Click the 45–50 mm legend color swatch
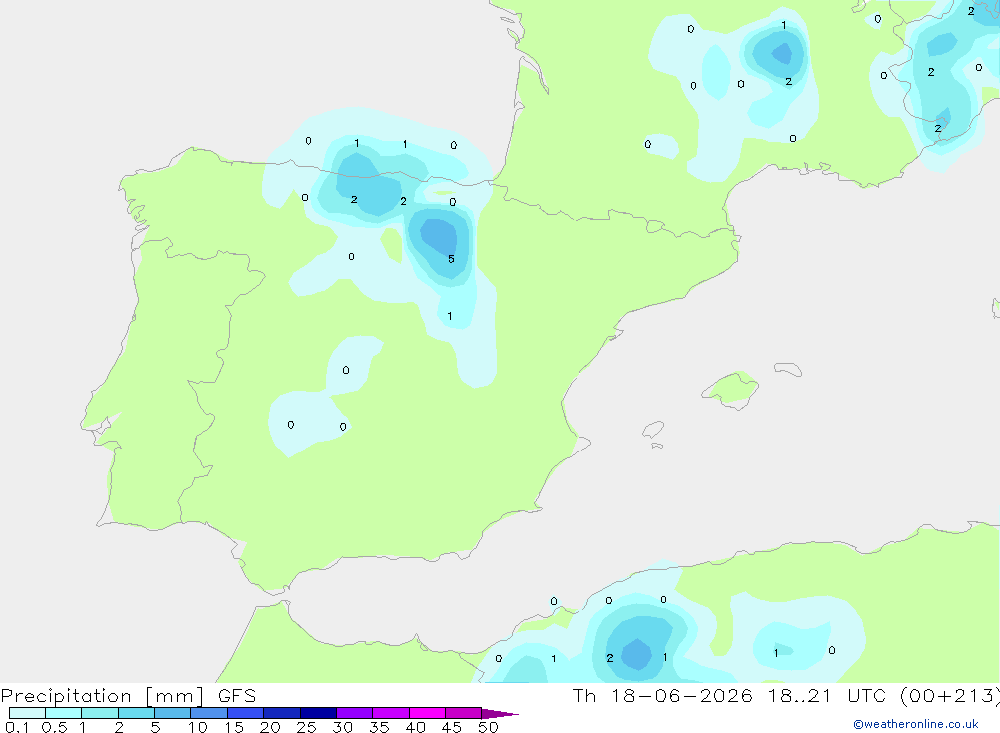This screenshot has width=1000, height=733. tap(464, 713)
